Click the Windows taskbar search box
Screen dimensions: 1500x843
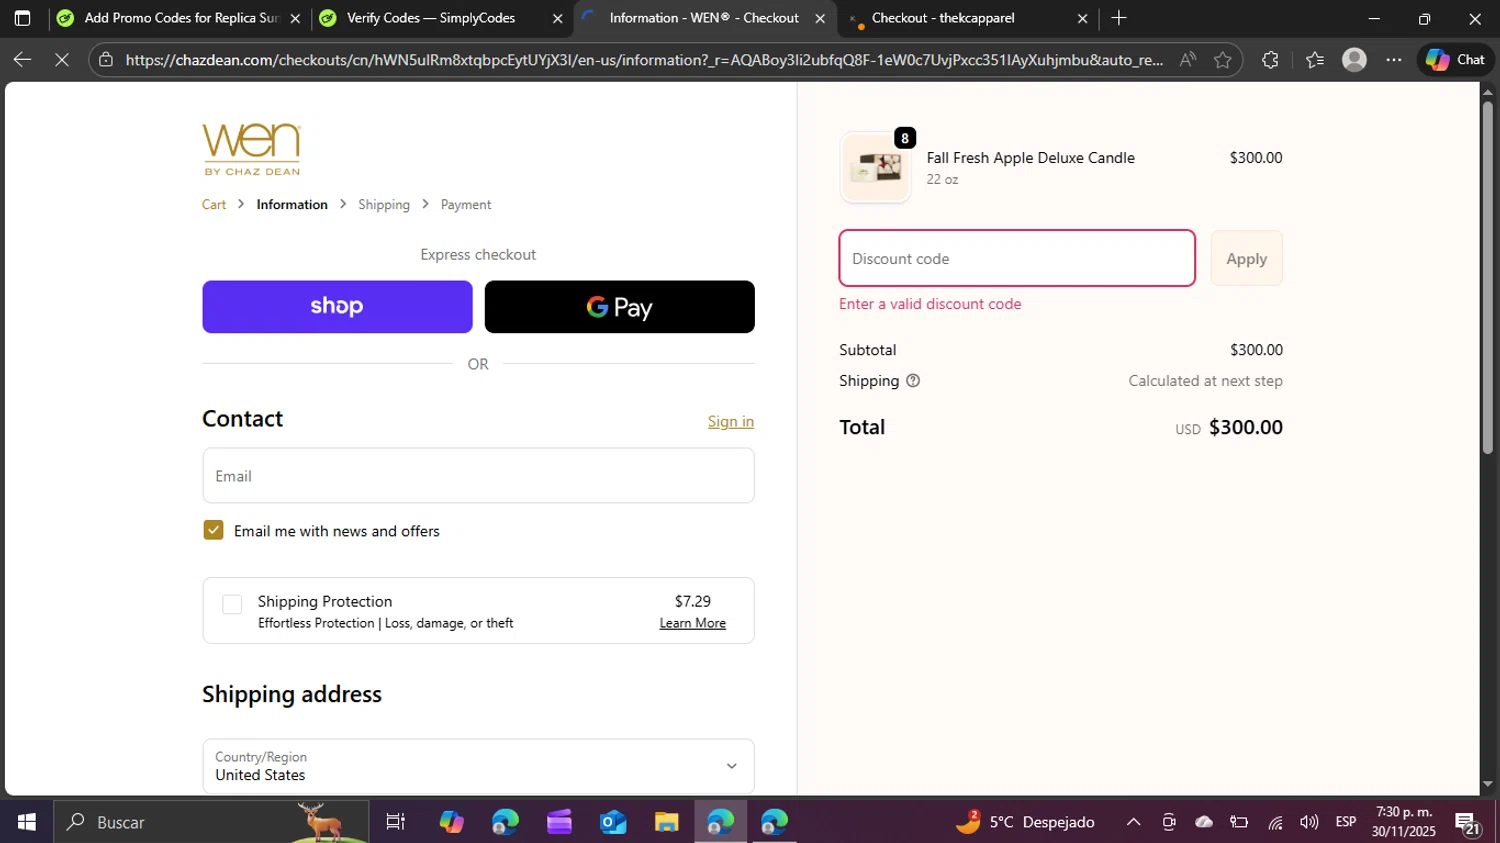click(210, 822)
